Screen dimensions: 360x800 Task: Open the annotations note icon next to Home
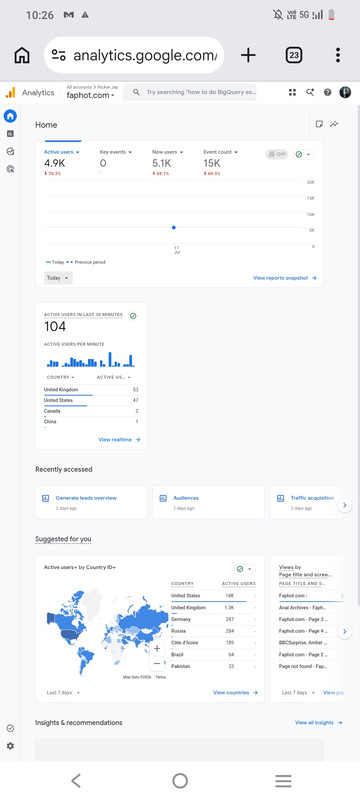coord(319,124)
